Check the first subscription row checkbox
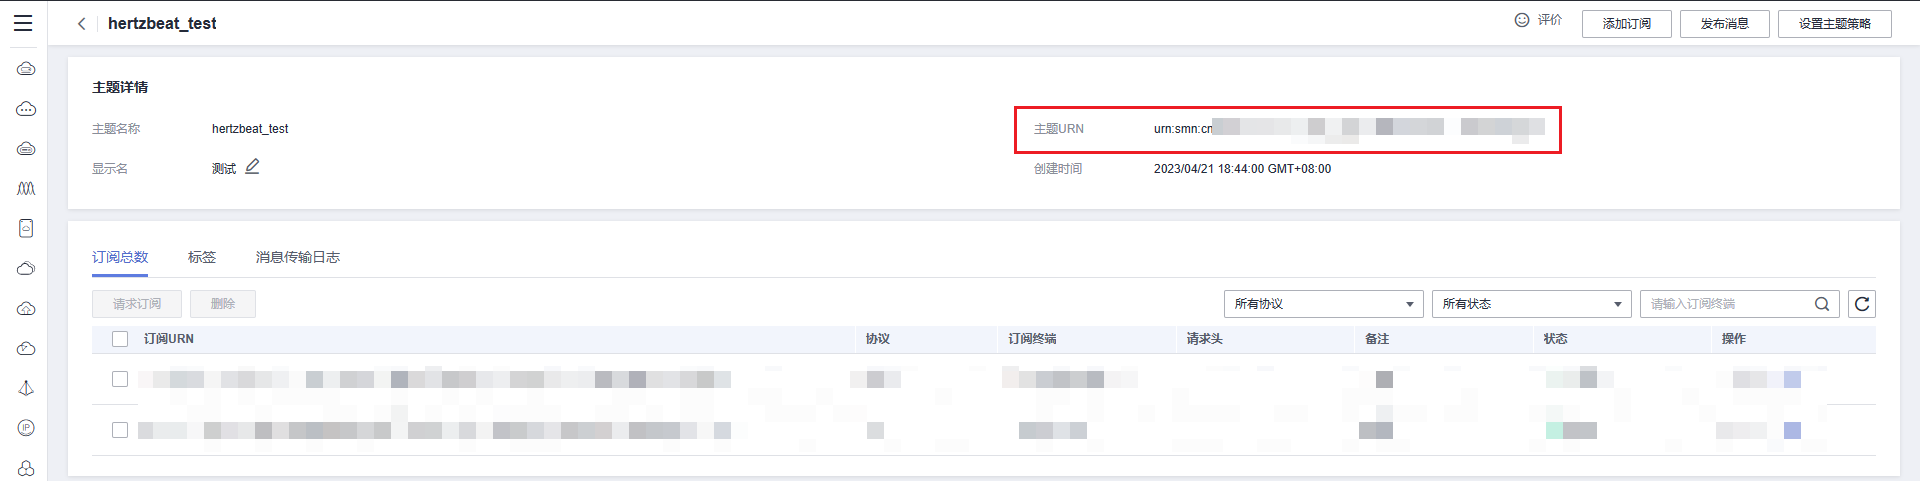 (x=120, y=379)
